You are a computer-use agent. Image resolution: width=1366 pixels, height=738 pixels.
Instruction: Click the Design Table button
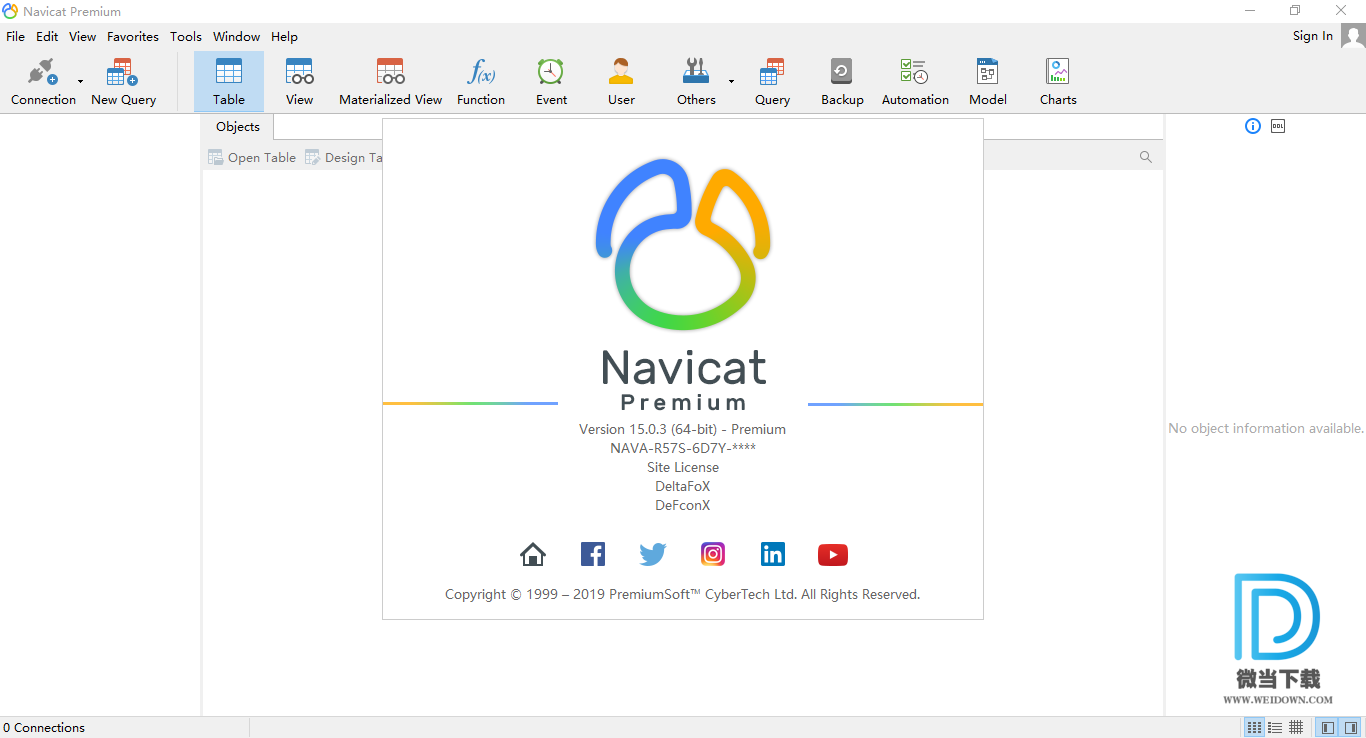tap(343, 157)
